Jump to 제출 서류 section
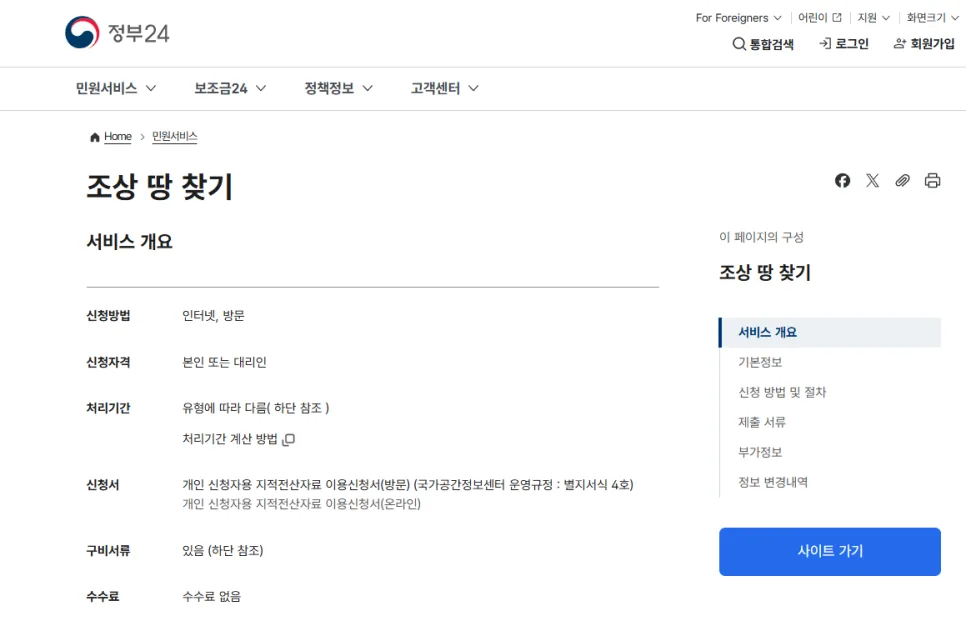This screenshot has height=626, width=966. tap(762, 423)
